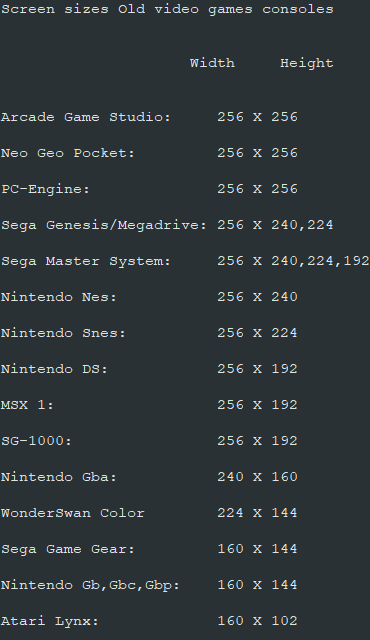Click the Sega Genesis/Megadrive label
This screenshot has width=370, height=640.
(x=104, y=225)
